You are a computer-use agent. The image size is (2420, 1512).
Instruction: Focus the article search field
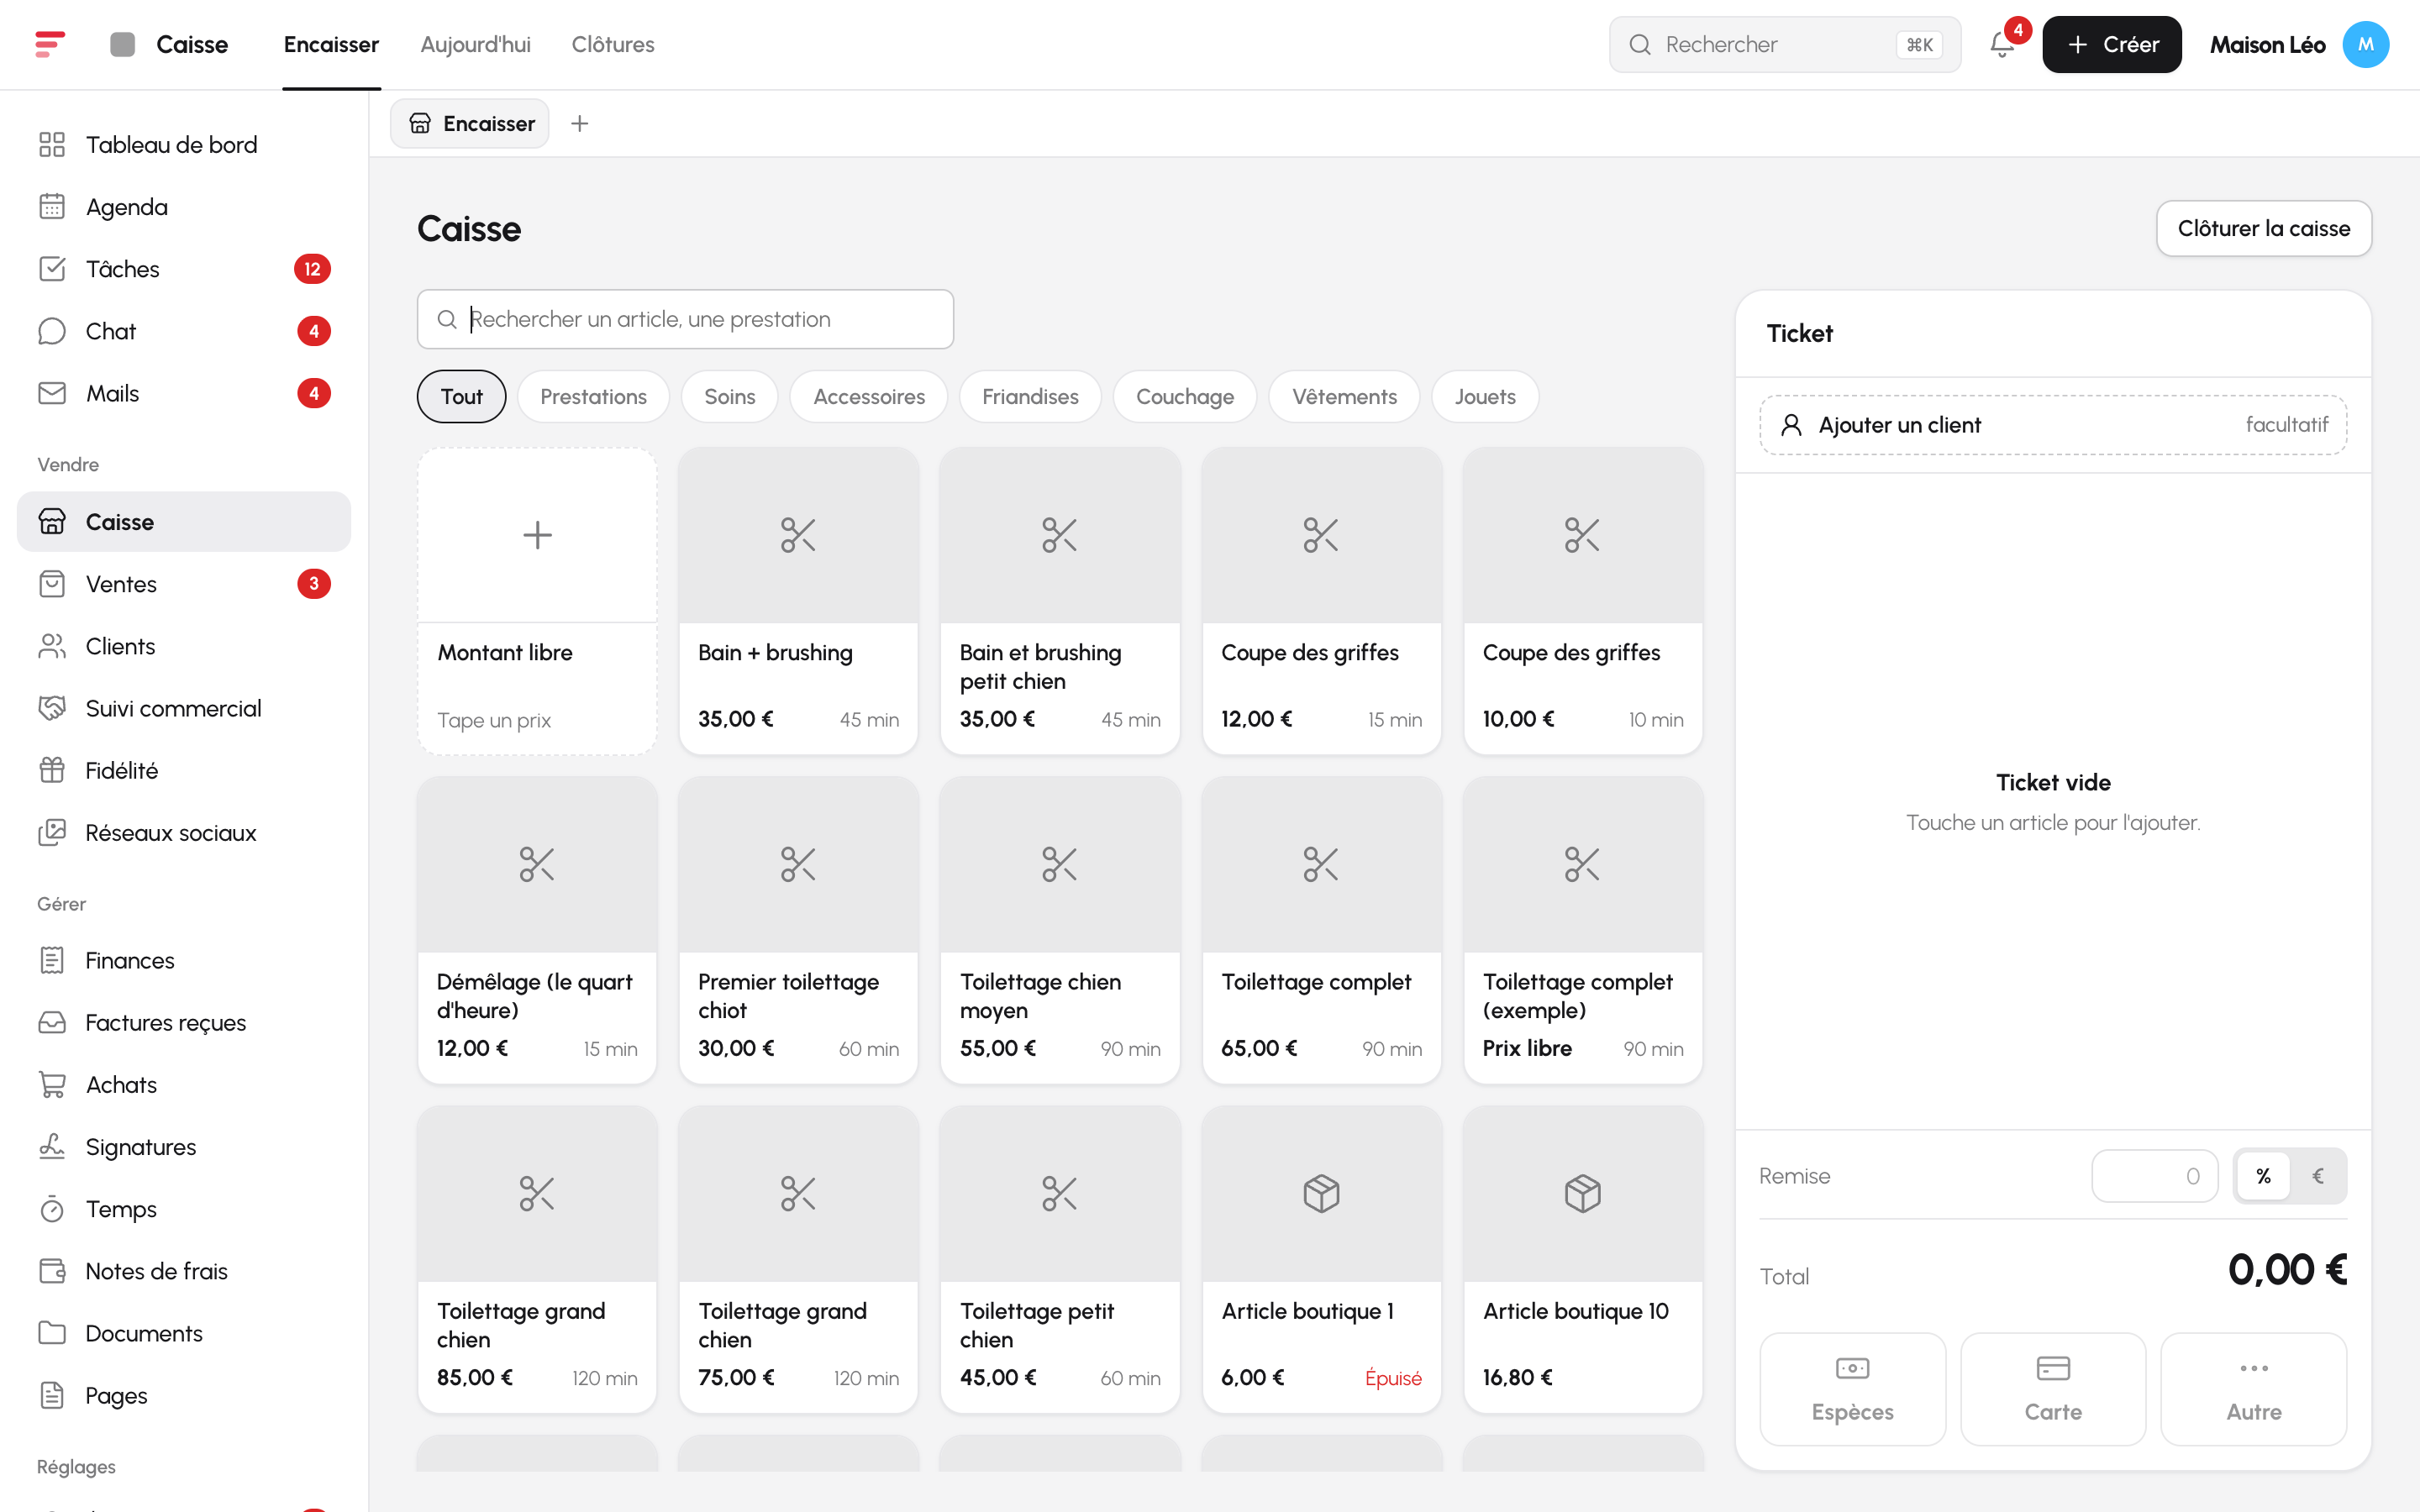click(685, 319)
